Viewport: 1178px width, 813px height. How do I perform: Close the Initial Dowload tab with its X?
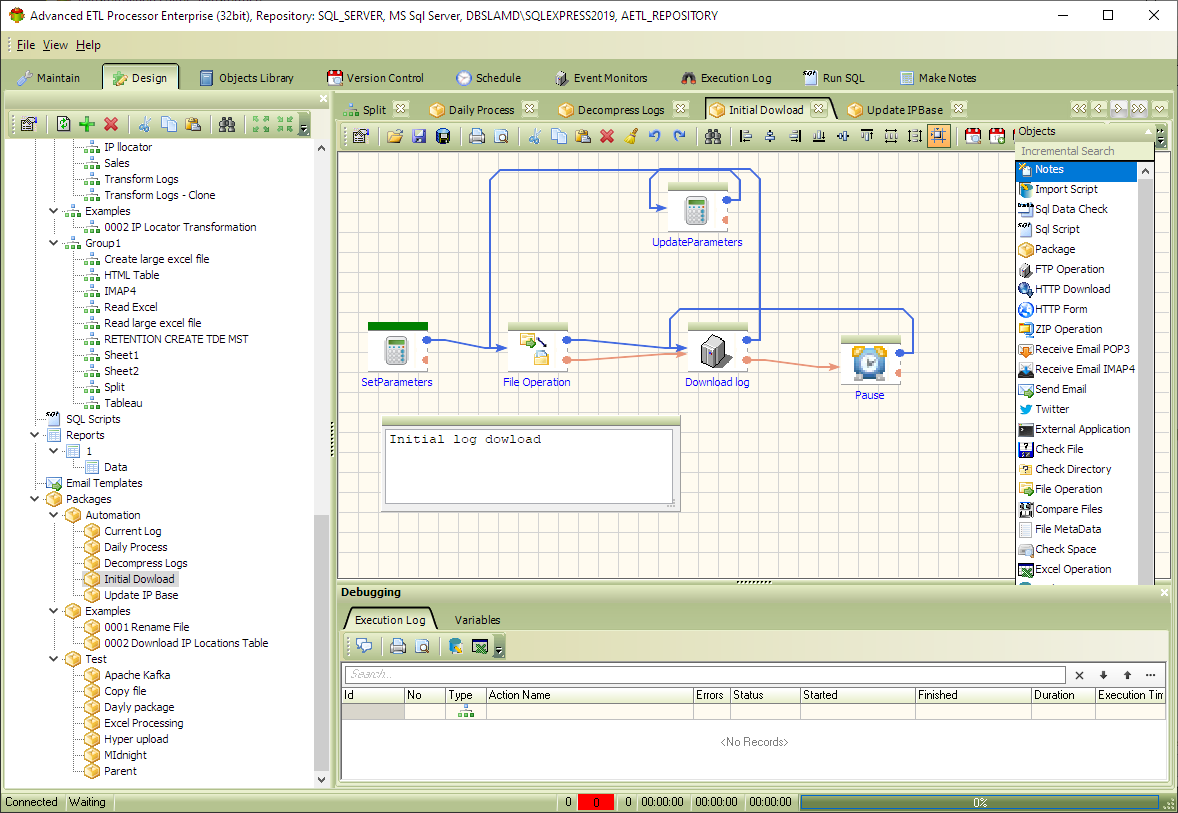tap(818, 109)
